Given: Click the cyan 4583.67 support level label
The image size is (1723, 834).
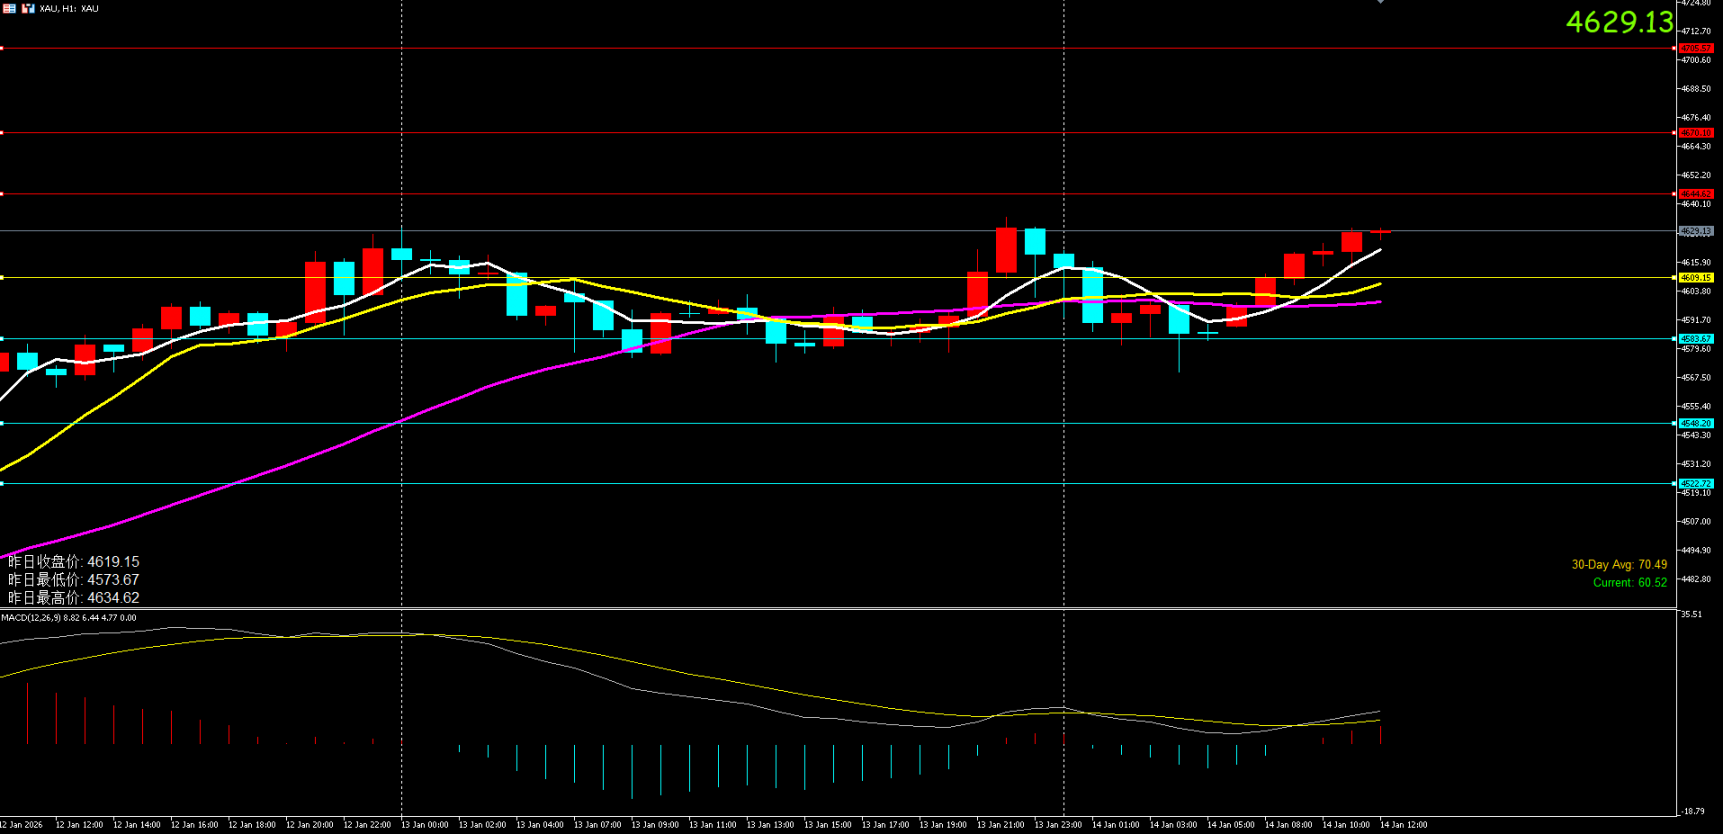Looking at the screenshot, I should (x=1696, y=339).
